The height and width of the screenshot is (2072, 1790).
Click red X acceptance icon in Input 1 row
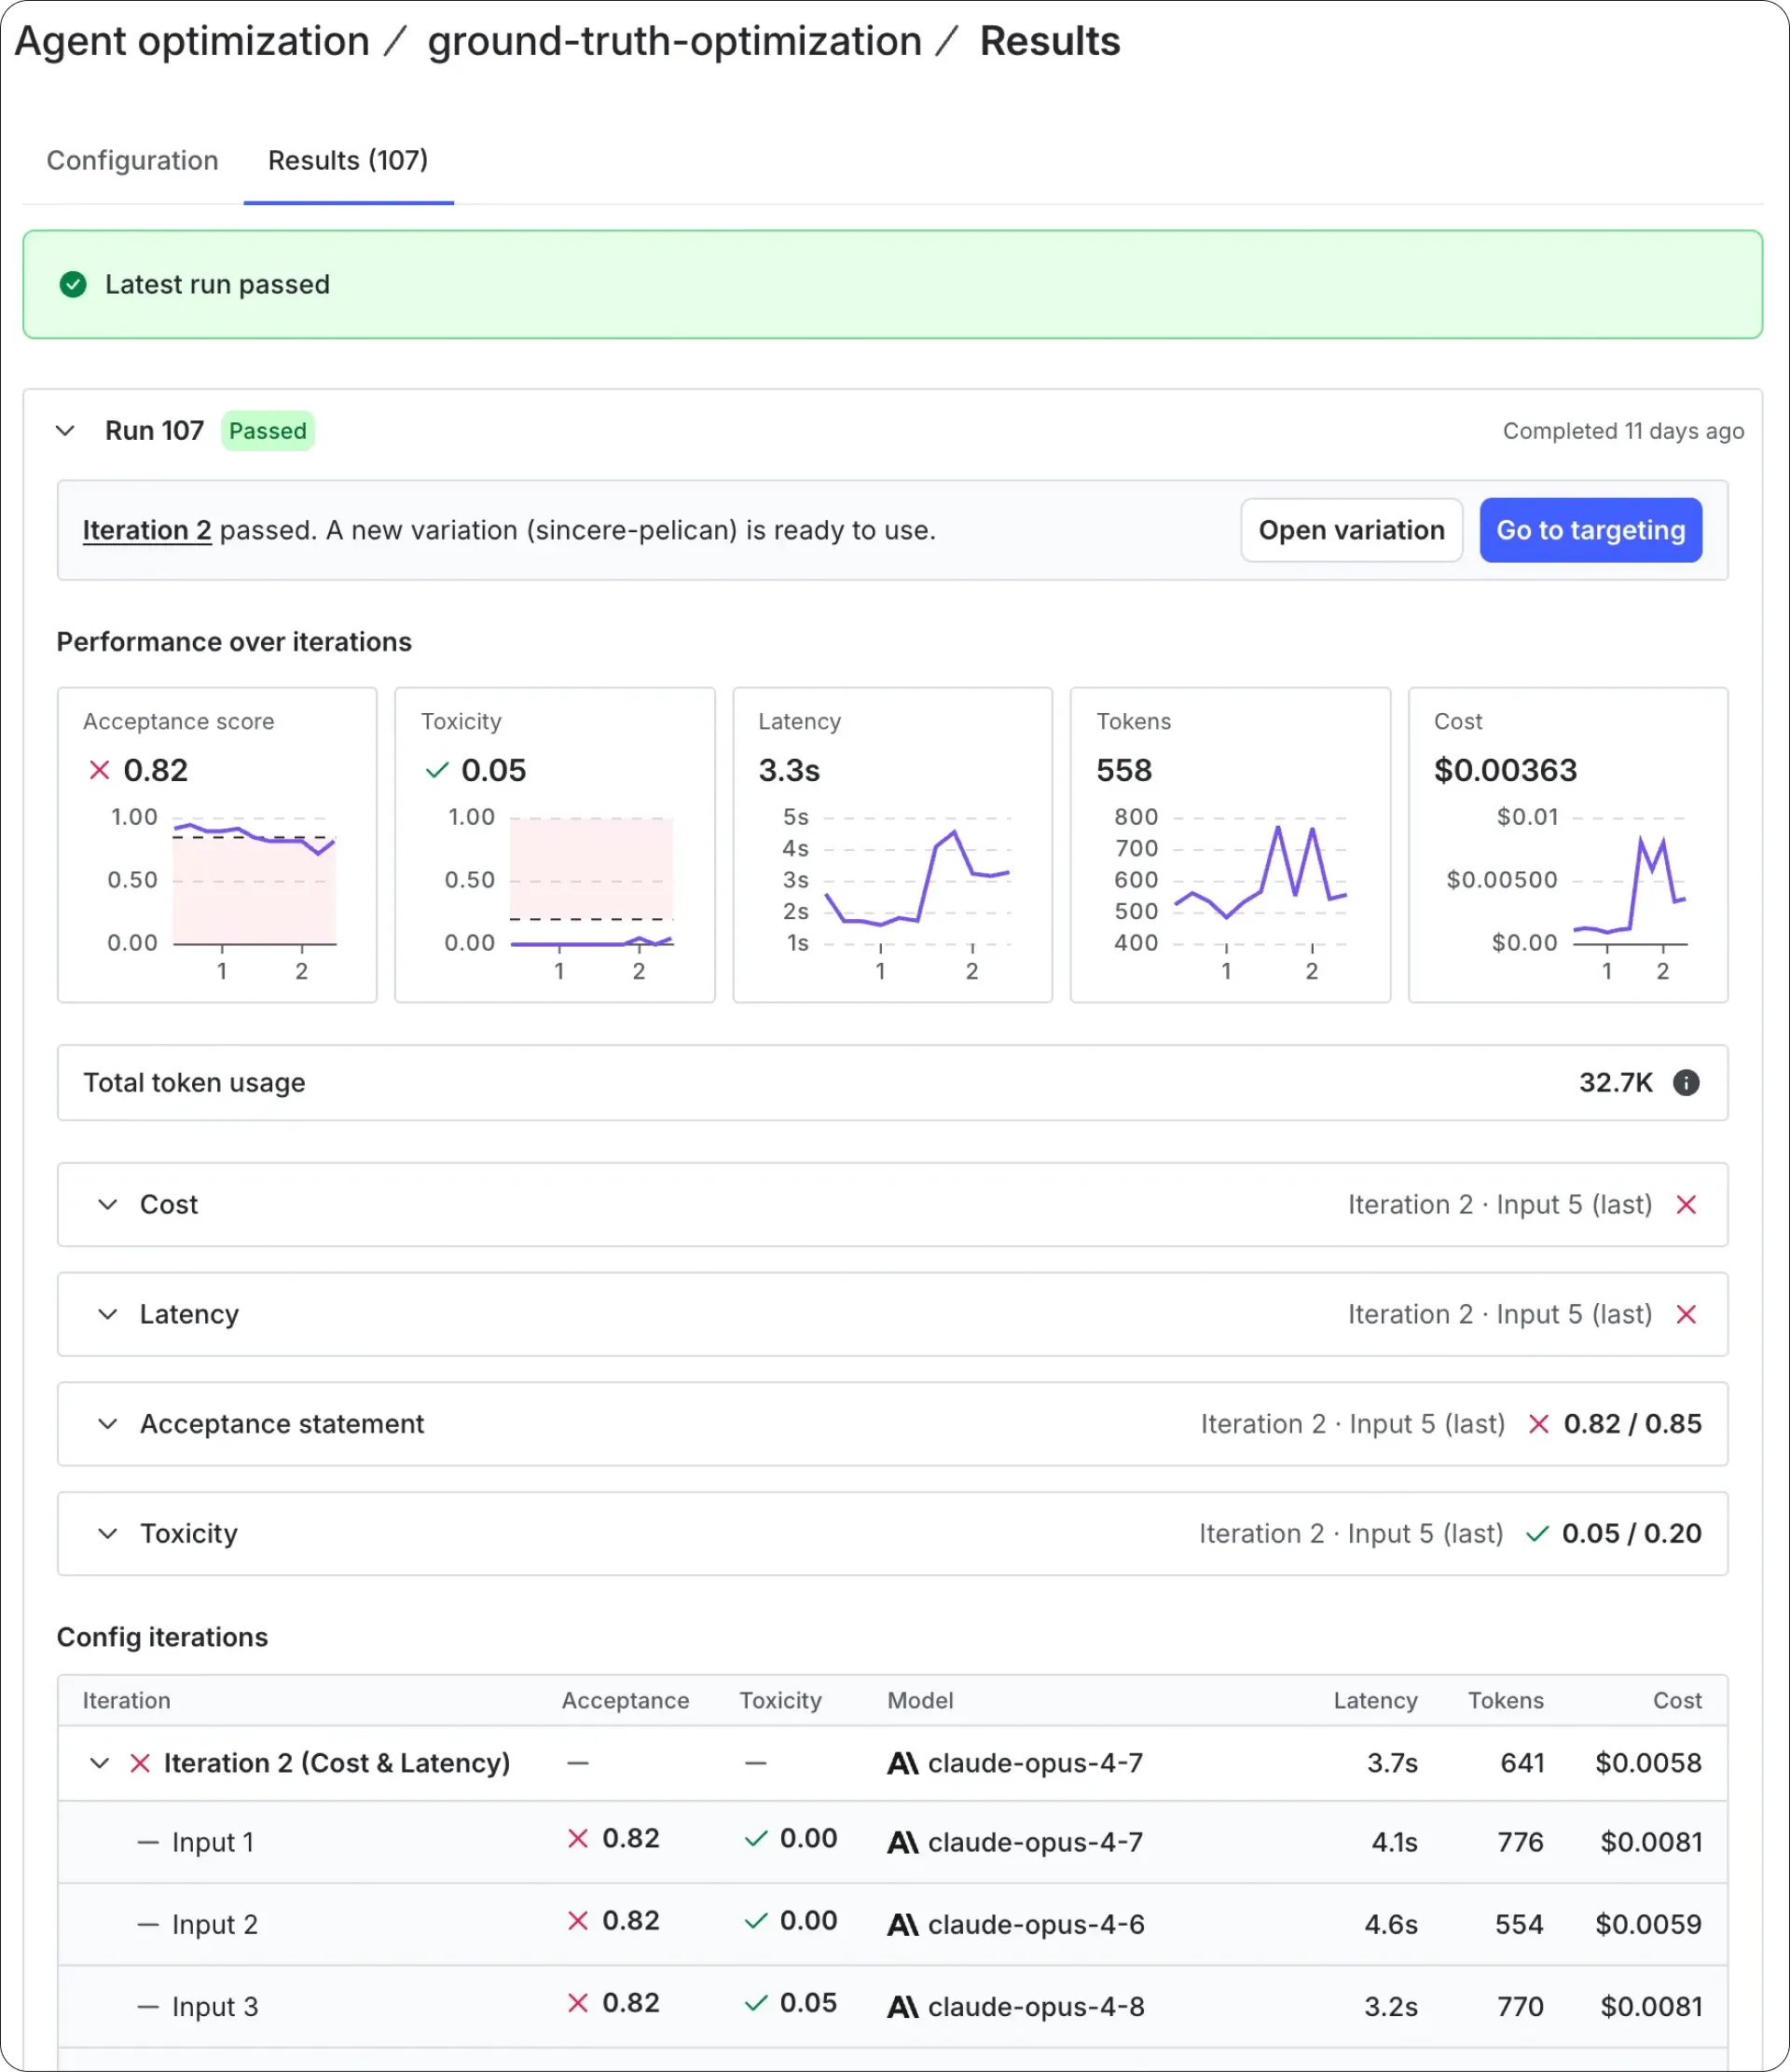(x=578, y=1838)
